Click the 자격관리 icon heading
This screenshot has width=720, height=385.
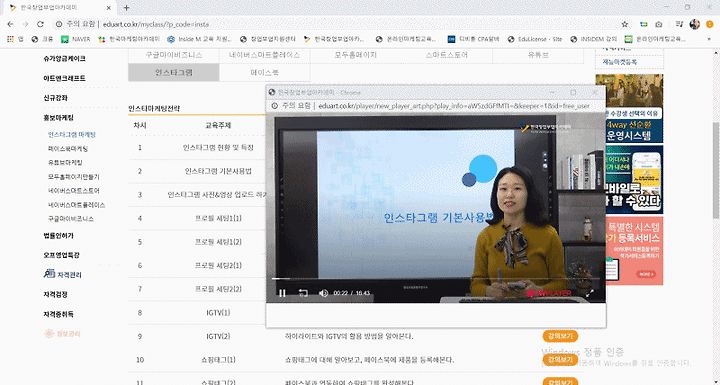pos(62,275)
